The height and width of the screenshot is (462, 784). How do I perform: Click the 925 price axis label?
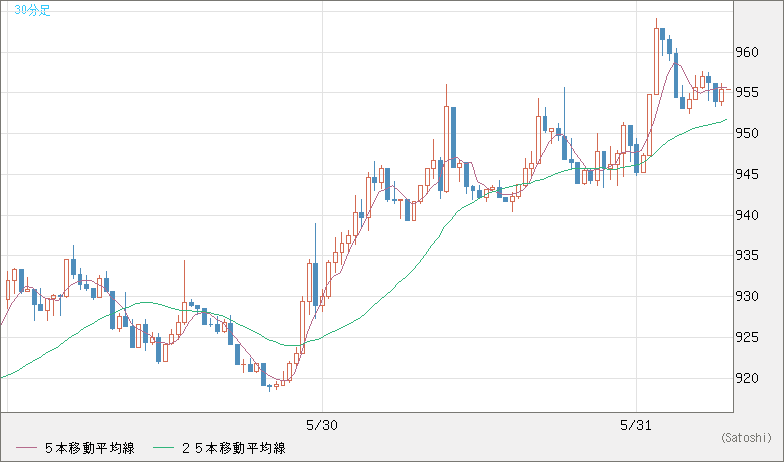[x=746, y=338]
